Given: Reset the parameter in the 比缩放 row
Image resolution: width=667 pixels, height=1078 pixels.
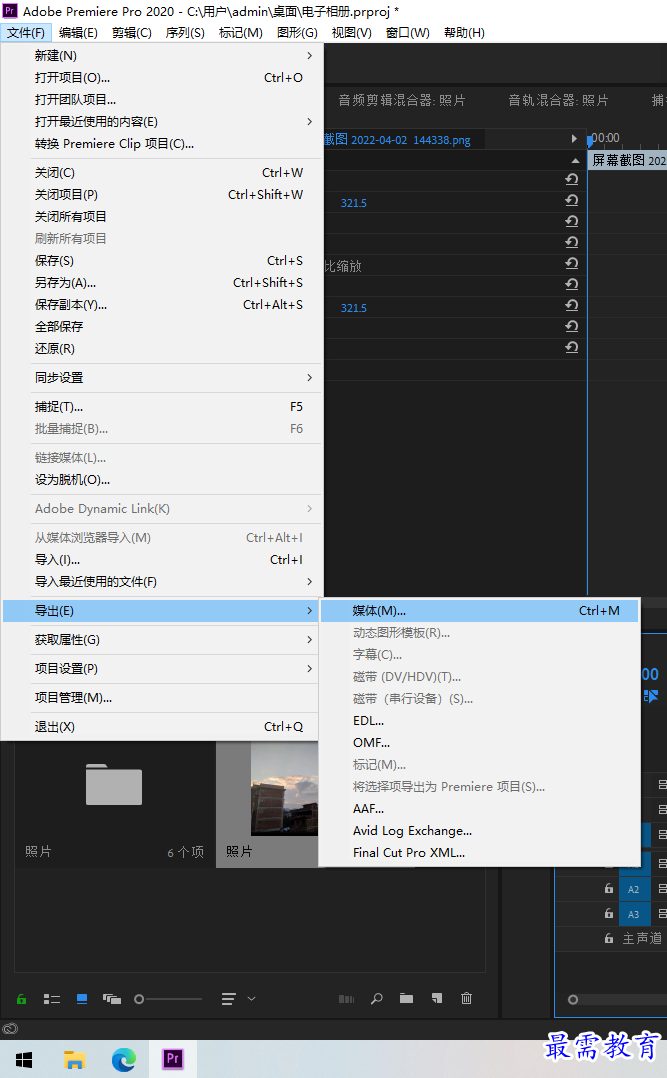Looking at the screenshot, I should pyautogui.click(x=571, y=263).
